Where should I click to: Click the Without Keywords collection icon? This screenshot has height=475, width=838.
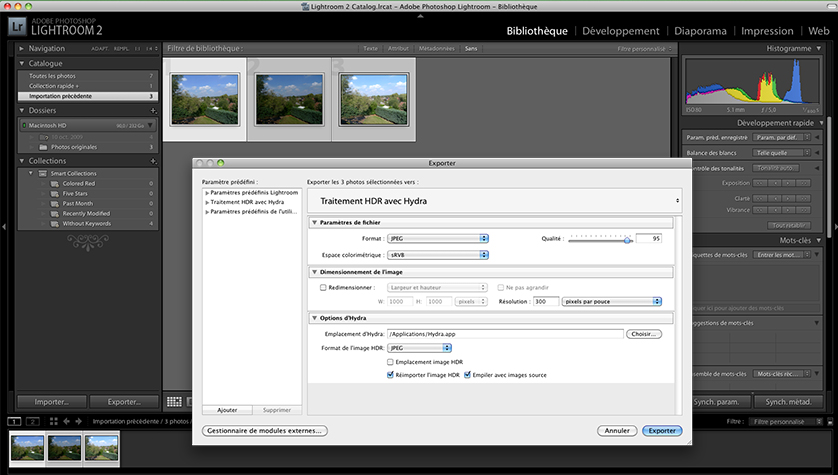(55, 224)
